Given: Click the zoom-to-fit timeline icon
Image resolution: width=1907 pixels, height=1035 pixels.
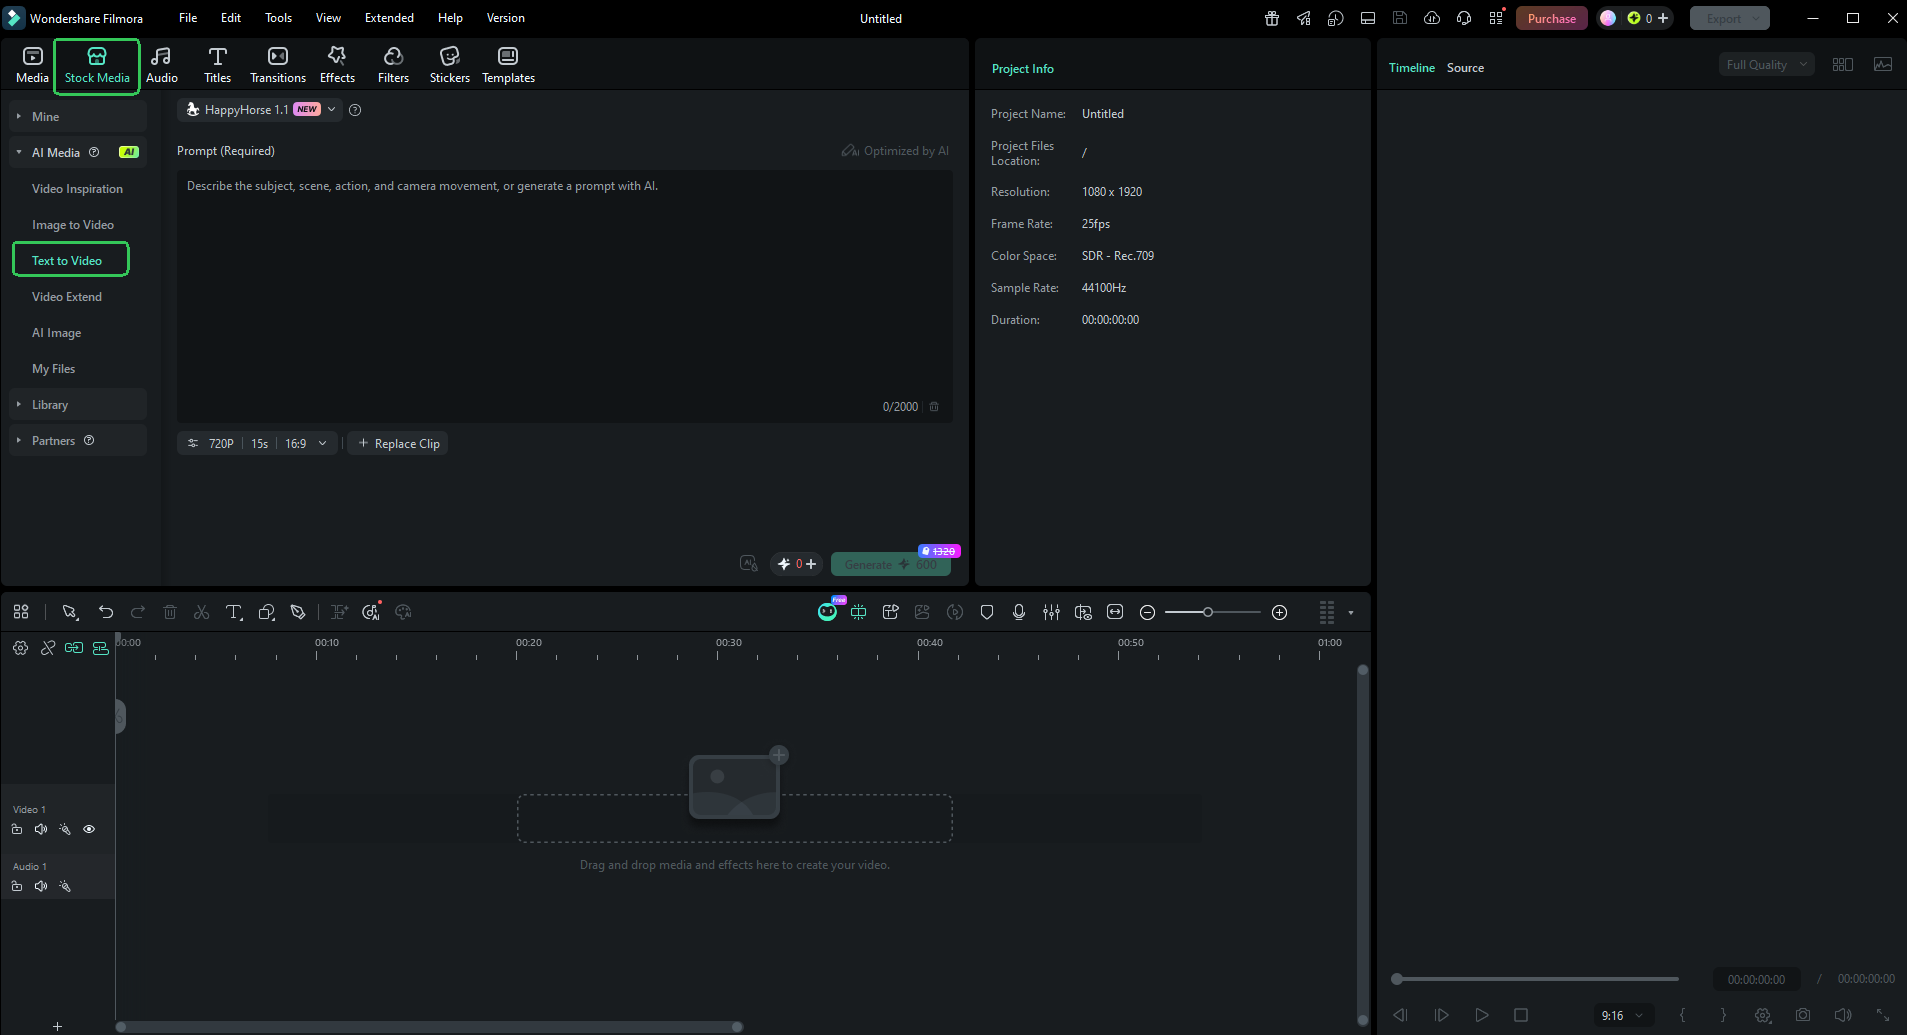Looking at the screenshot, I should [x=1115, y=612].
